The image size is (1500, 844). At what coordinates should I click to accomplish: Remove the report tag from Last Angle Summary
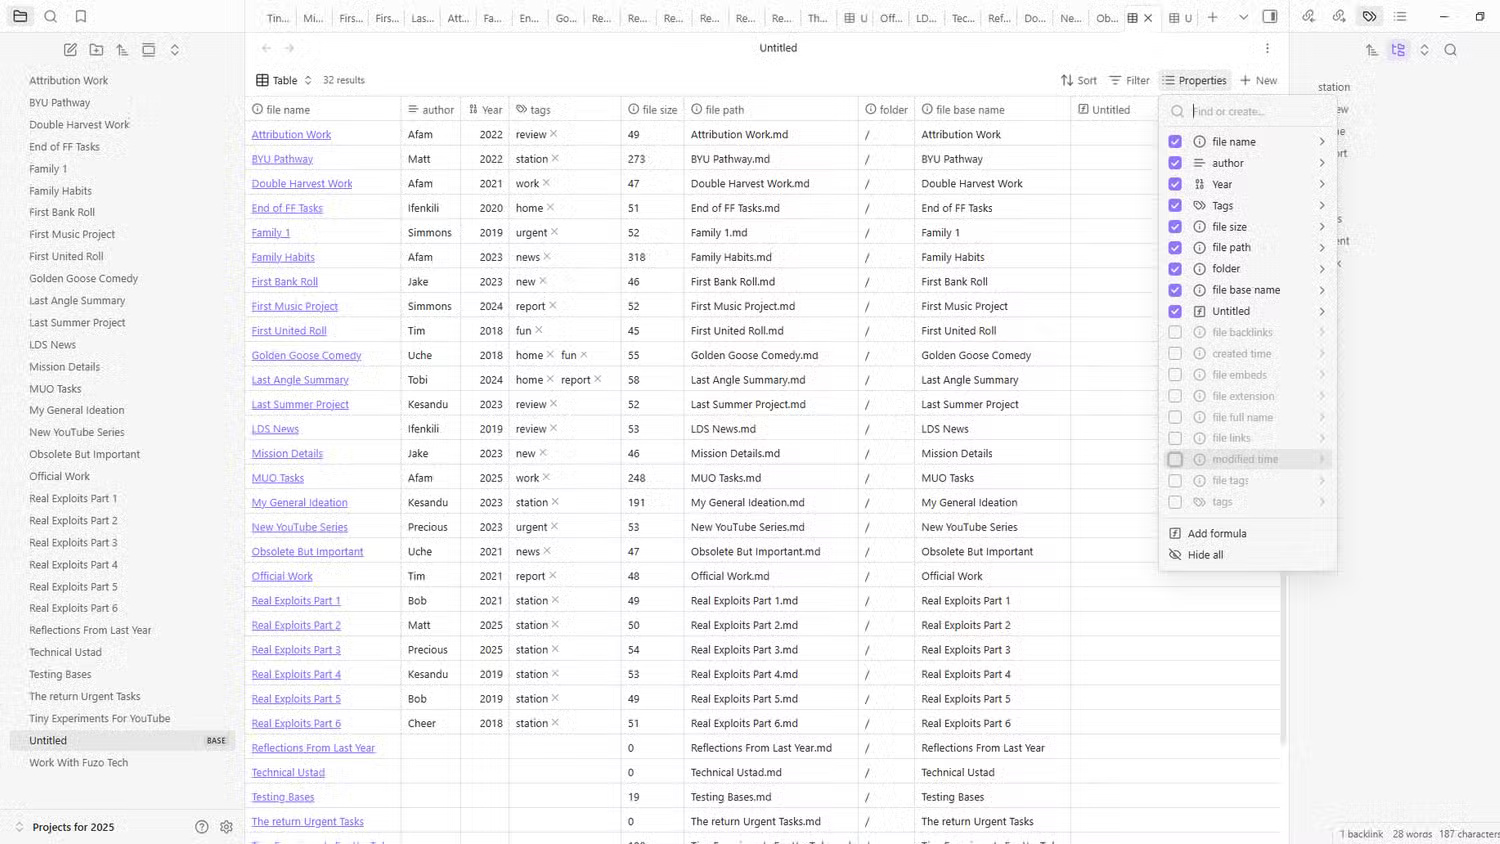coord(598,380)
